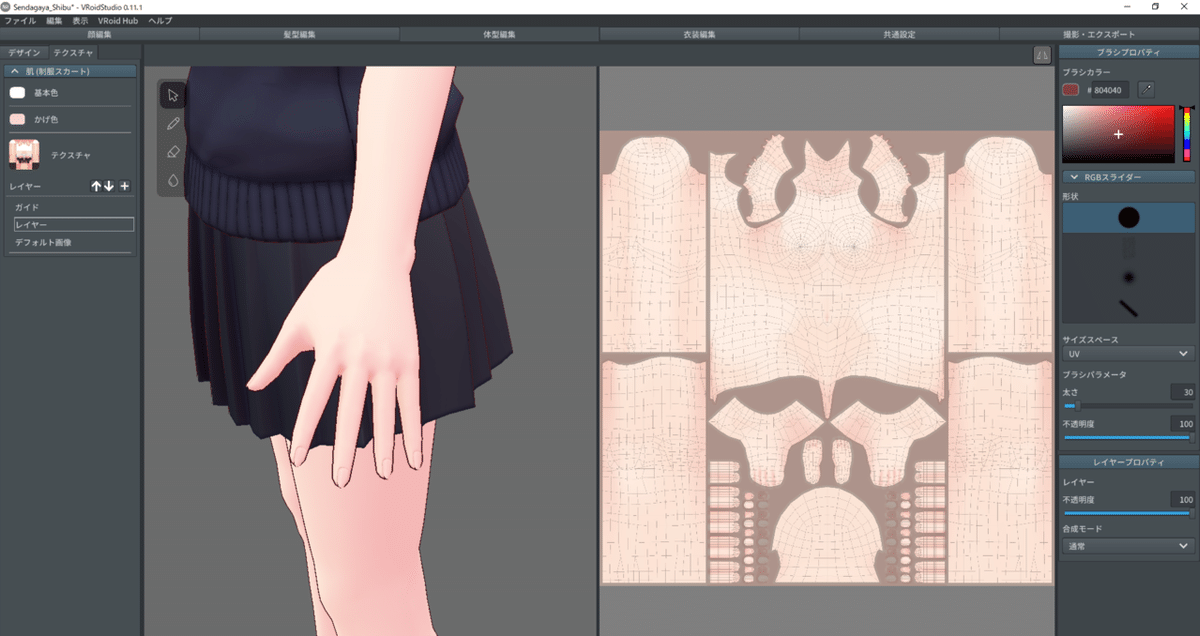The height and width of the screenshot is (636, 1200).
Task: Click the かげ色 label
Action: [46, 119]
